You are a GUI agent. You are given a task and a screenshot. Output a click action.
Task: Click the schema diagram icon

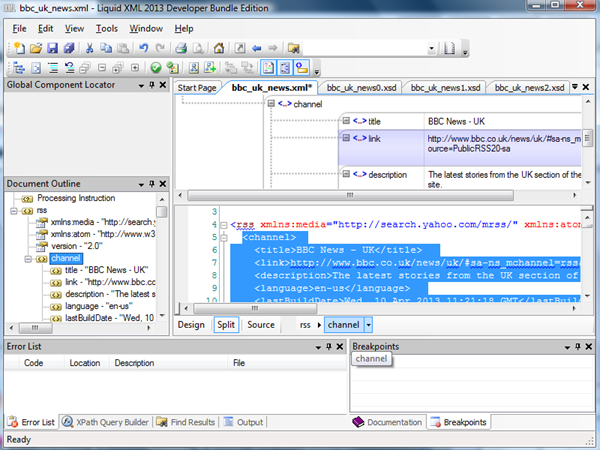(x=194, y=68)
